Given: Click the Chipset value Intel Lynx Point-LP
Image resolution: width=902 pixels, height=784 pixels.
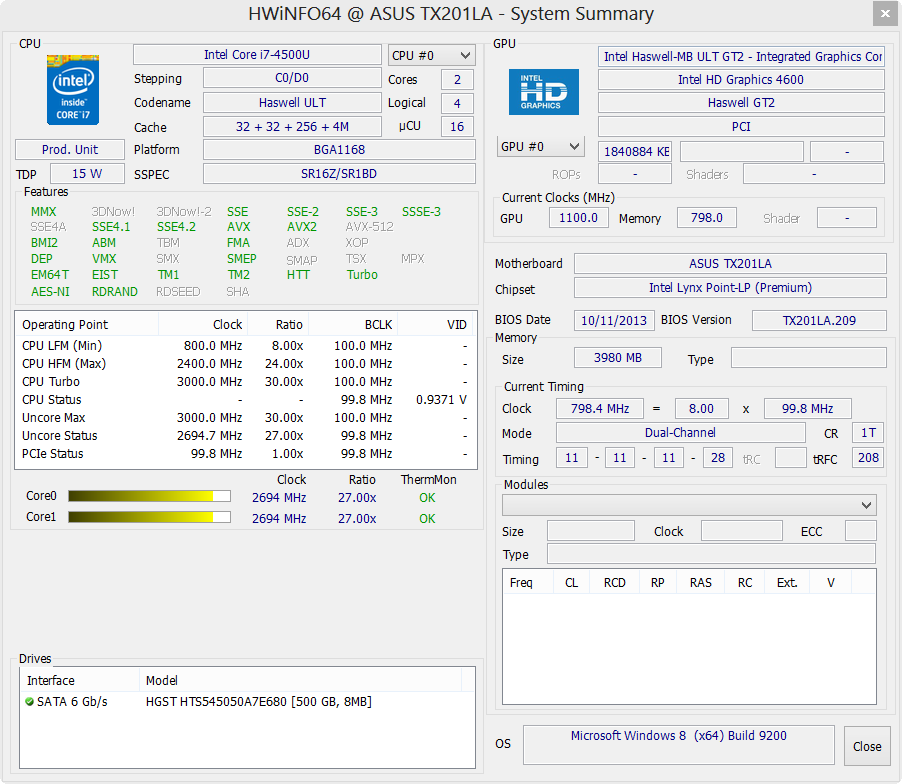Looking at the screenshot, I should click(730, 288).
